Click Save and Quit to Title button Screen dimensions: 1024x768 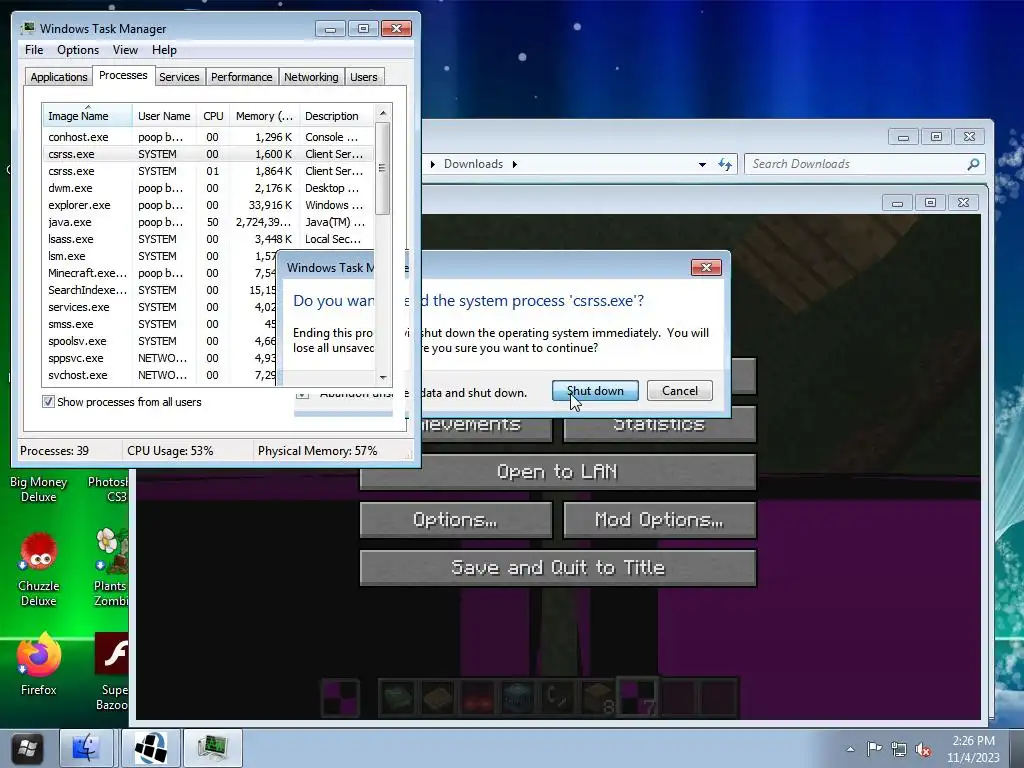click(558, 568)
